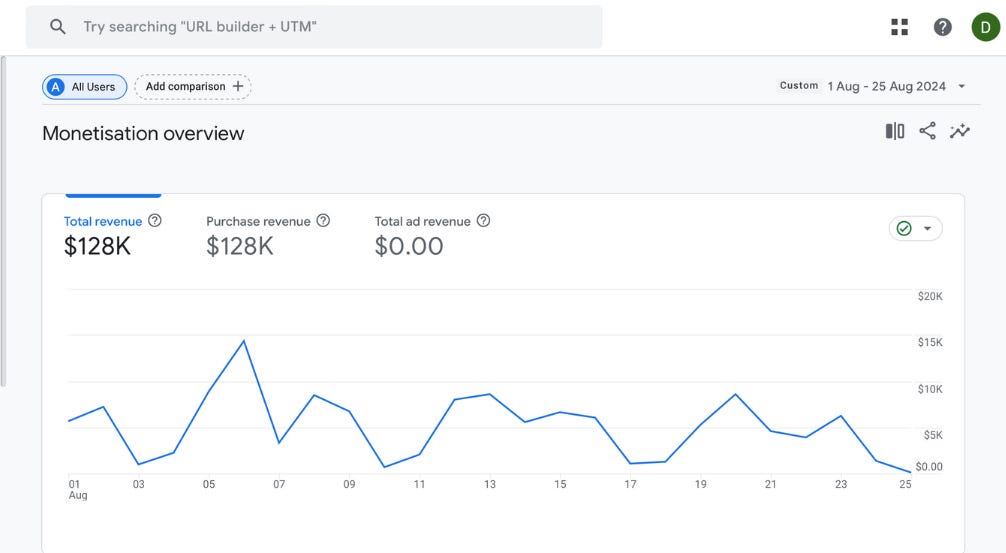Open the help question mark icon
The width and height of the screenshot is (1006, 553).
click(x=942, y=27)
